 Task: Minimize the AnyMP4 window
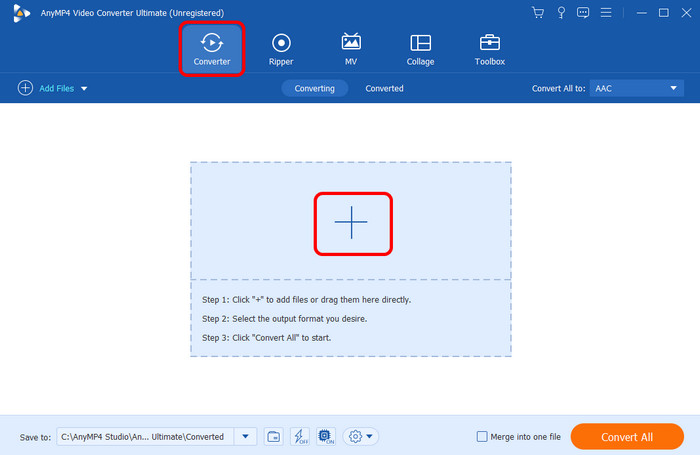point(642,13)
